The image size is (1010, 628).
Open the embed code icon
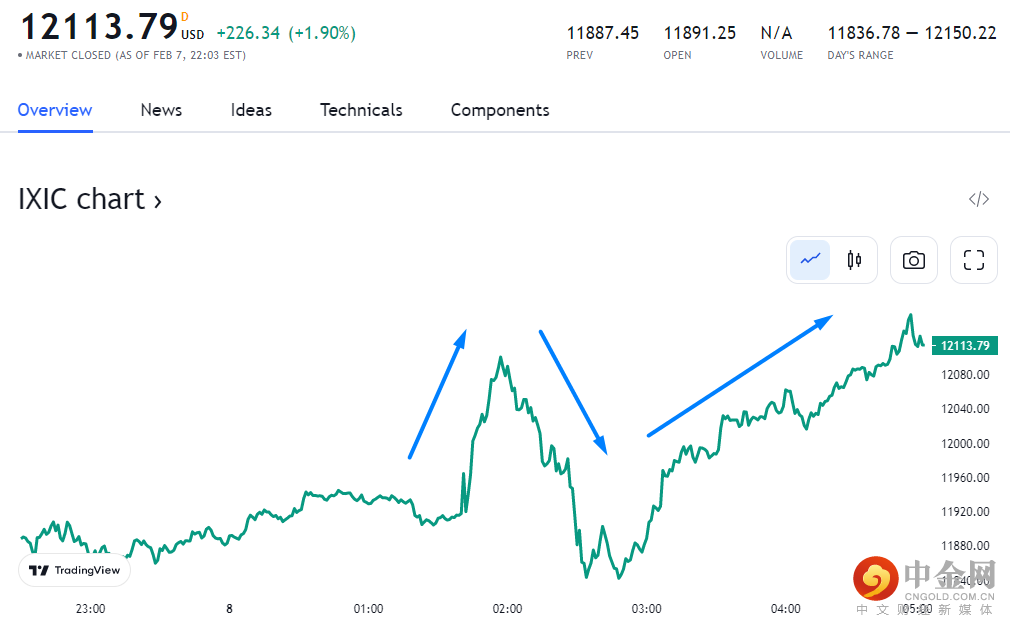(979, 199)
